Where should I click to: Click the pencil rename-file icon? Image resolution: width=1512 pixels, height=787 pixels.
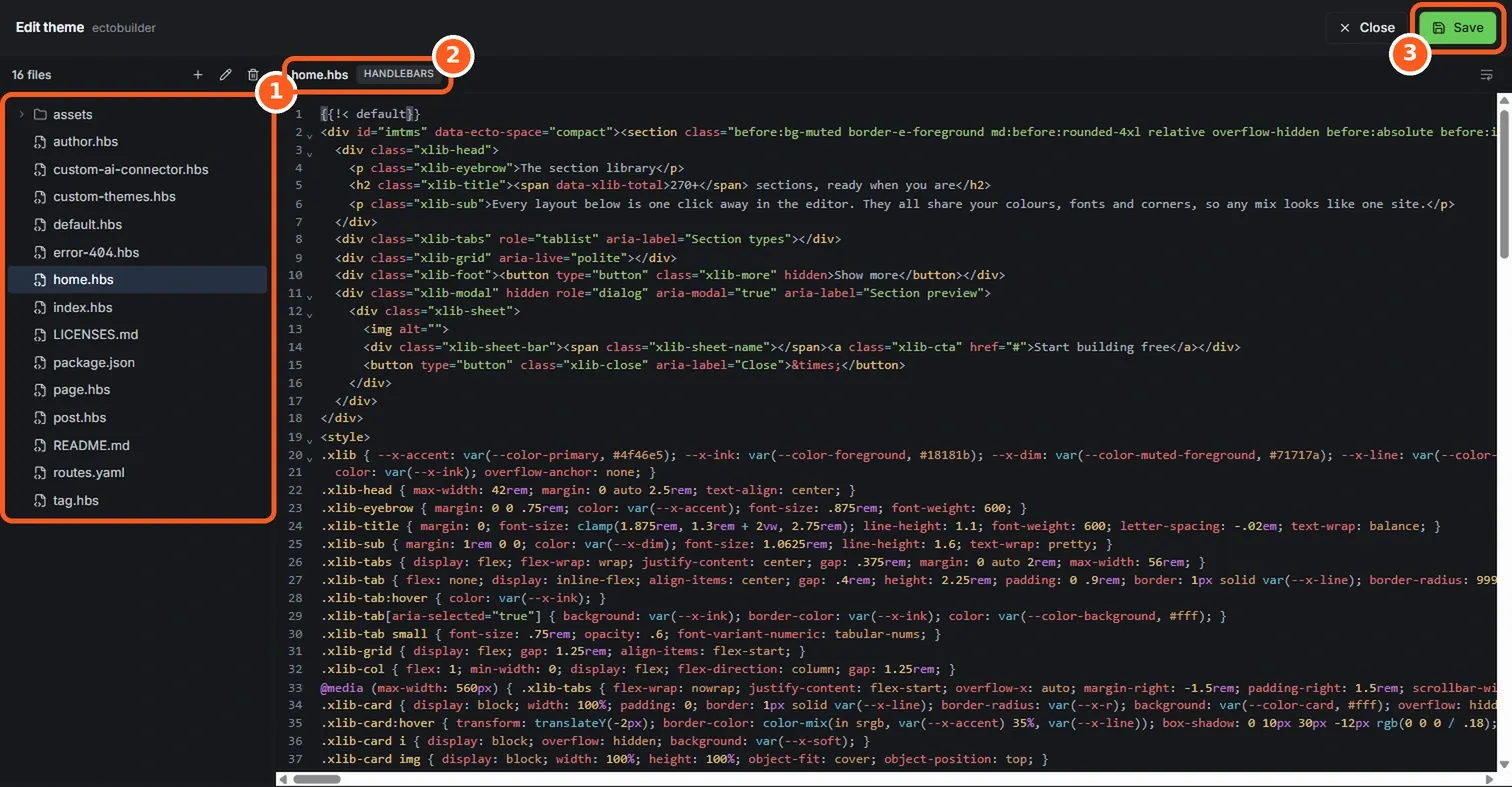point(226,75)
